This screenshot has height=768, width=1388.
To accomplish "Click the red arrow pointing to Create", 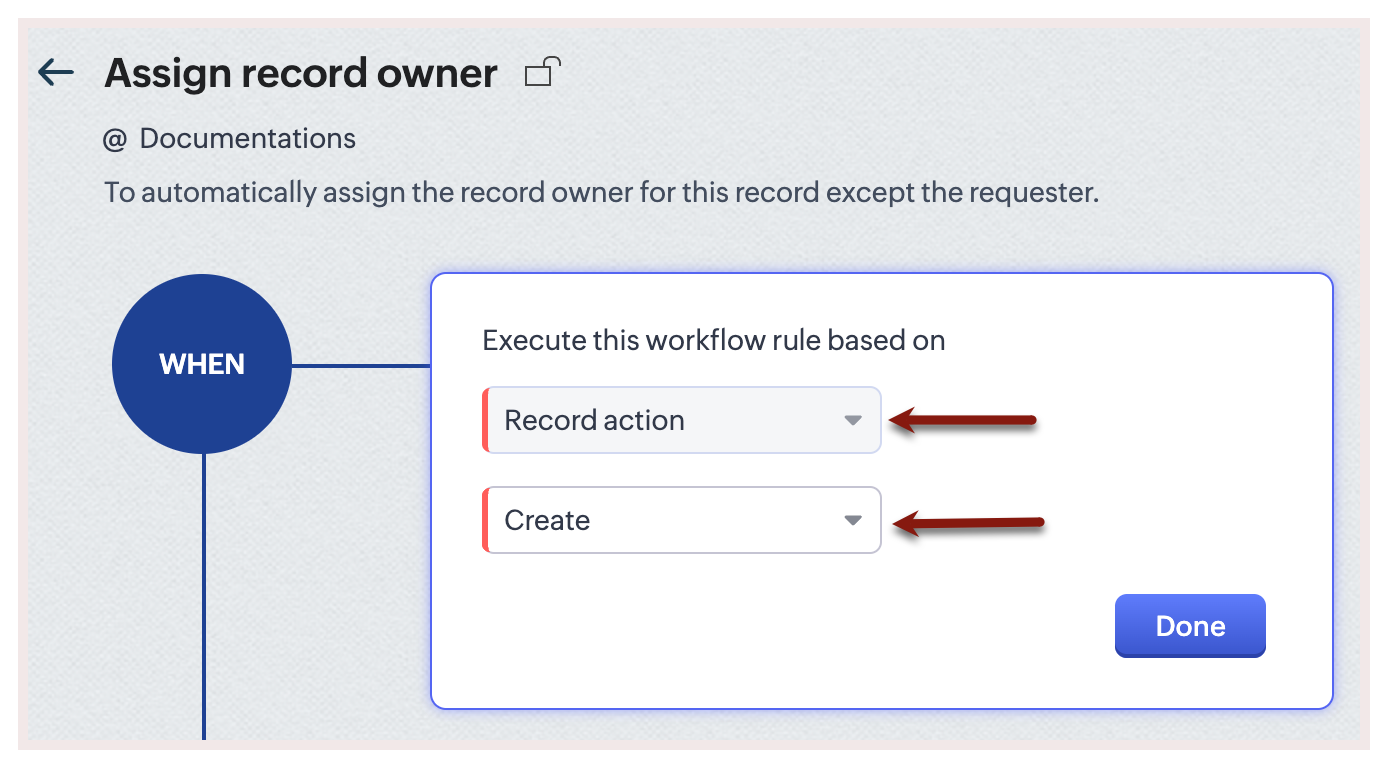I will point(967,522).
